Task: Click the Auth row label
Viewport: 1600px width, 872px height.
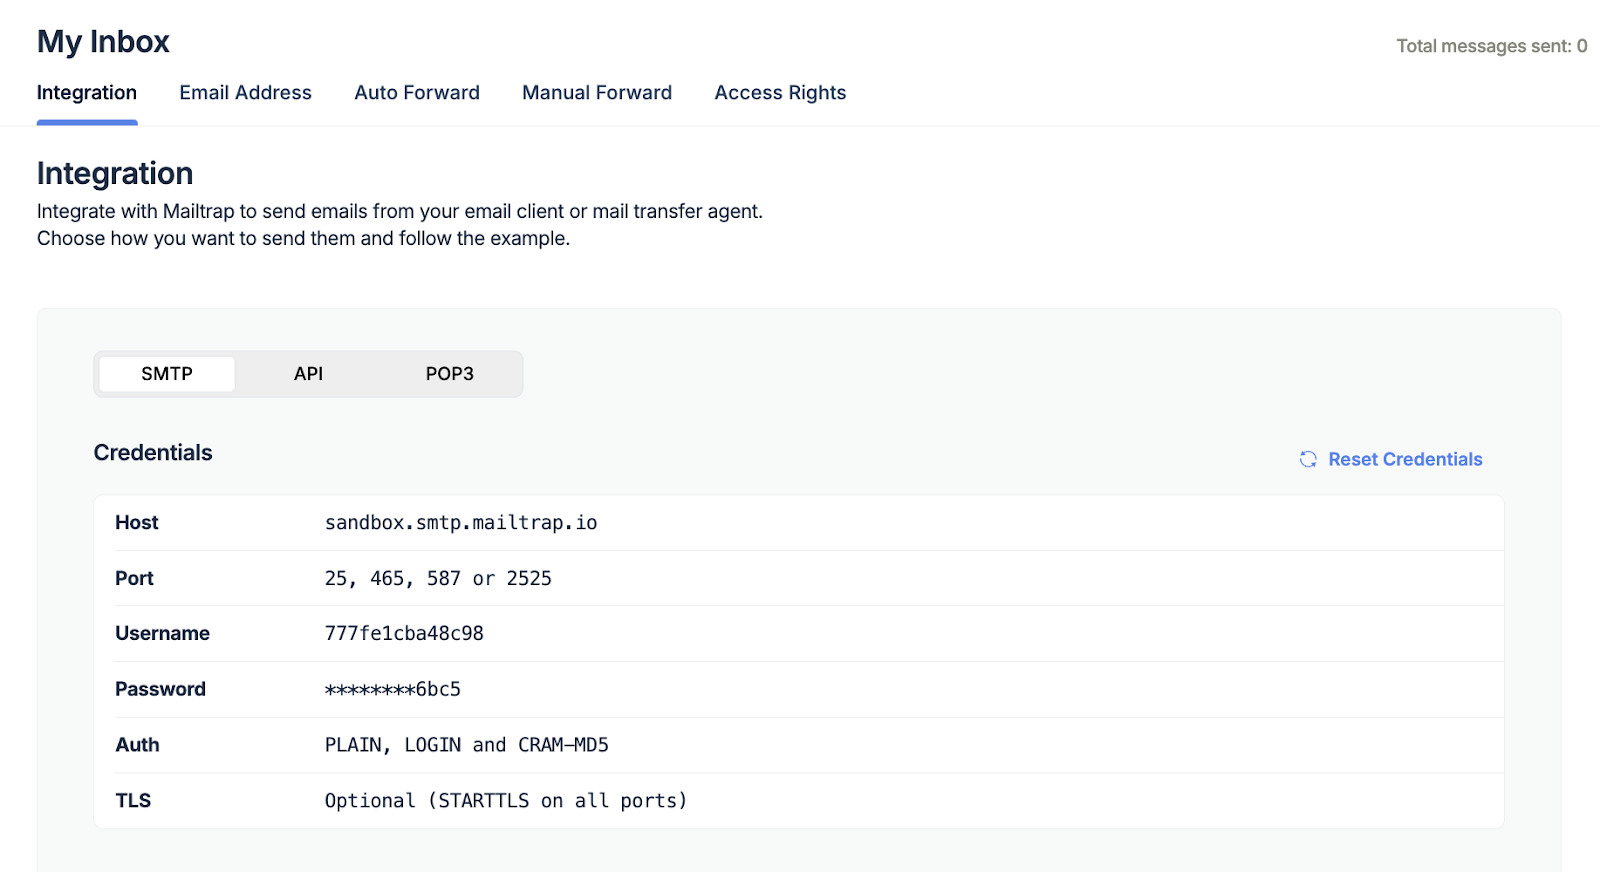Action: click(137, 745)
